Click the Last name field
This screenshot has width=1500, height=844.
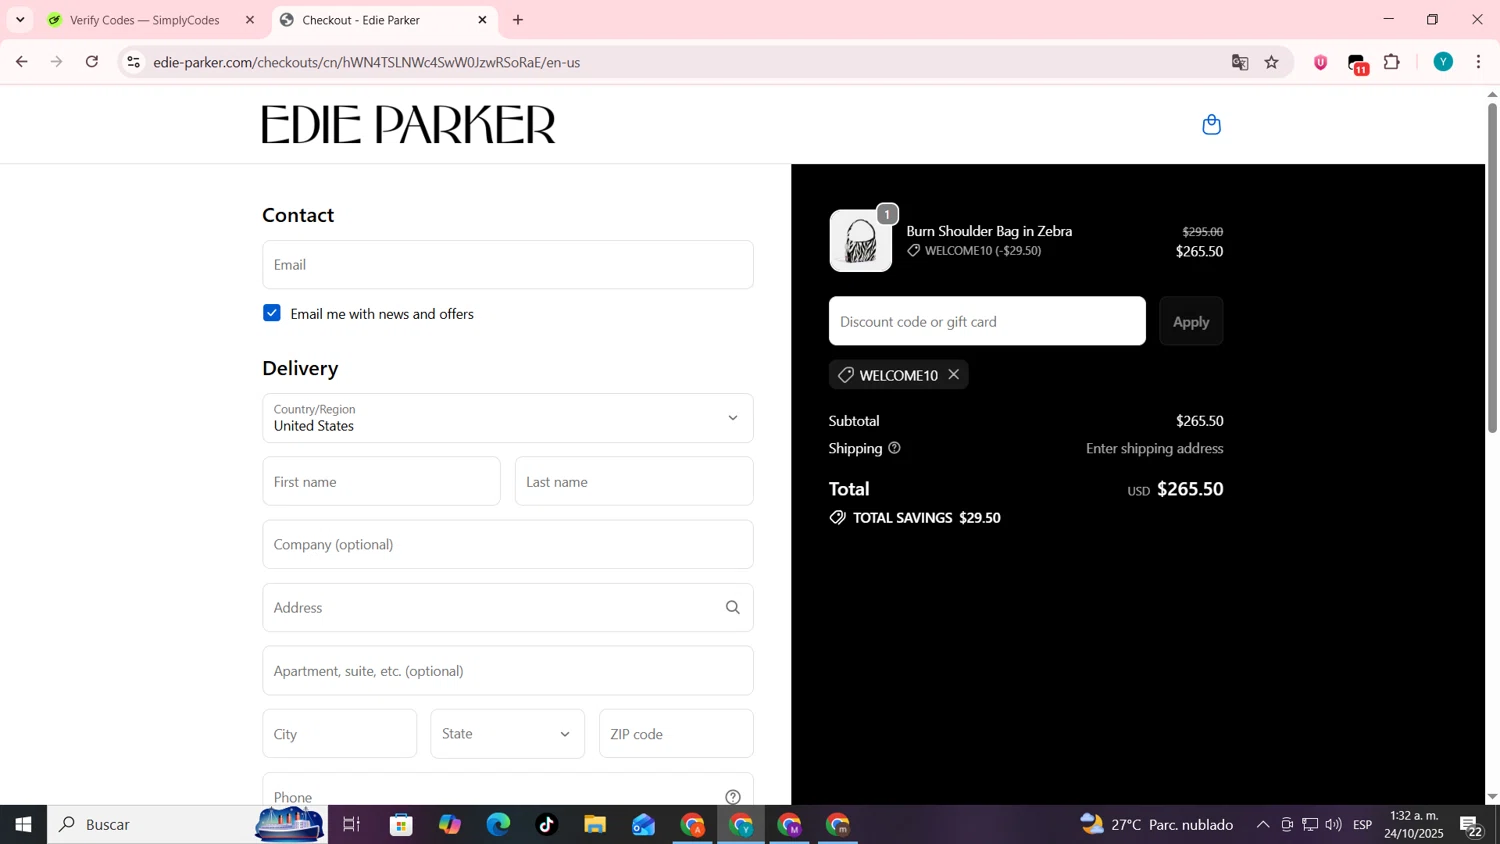[x=634, y=481]
